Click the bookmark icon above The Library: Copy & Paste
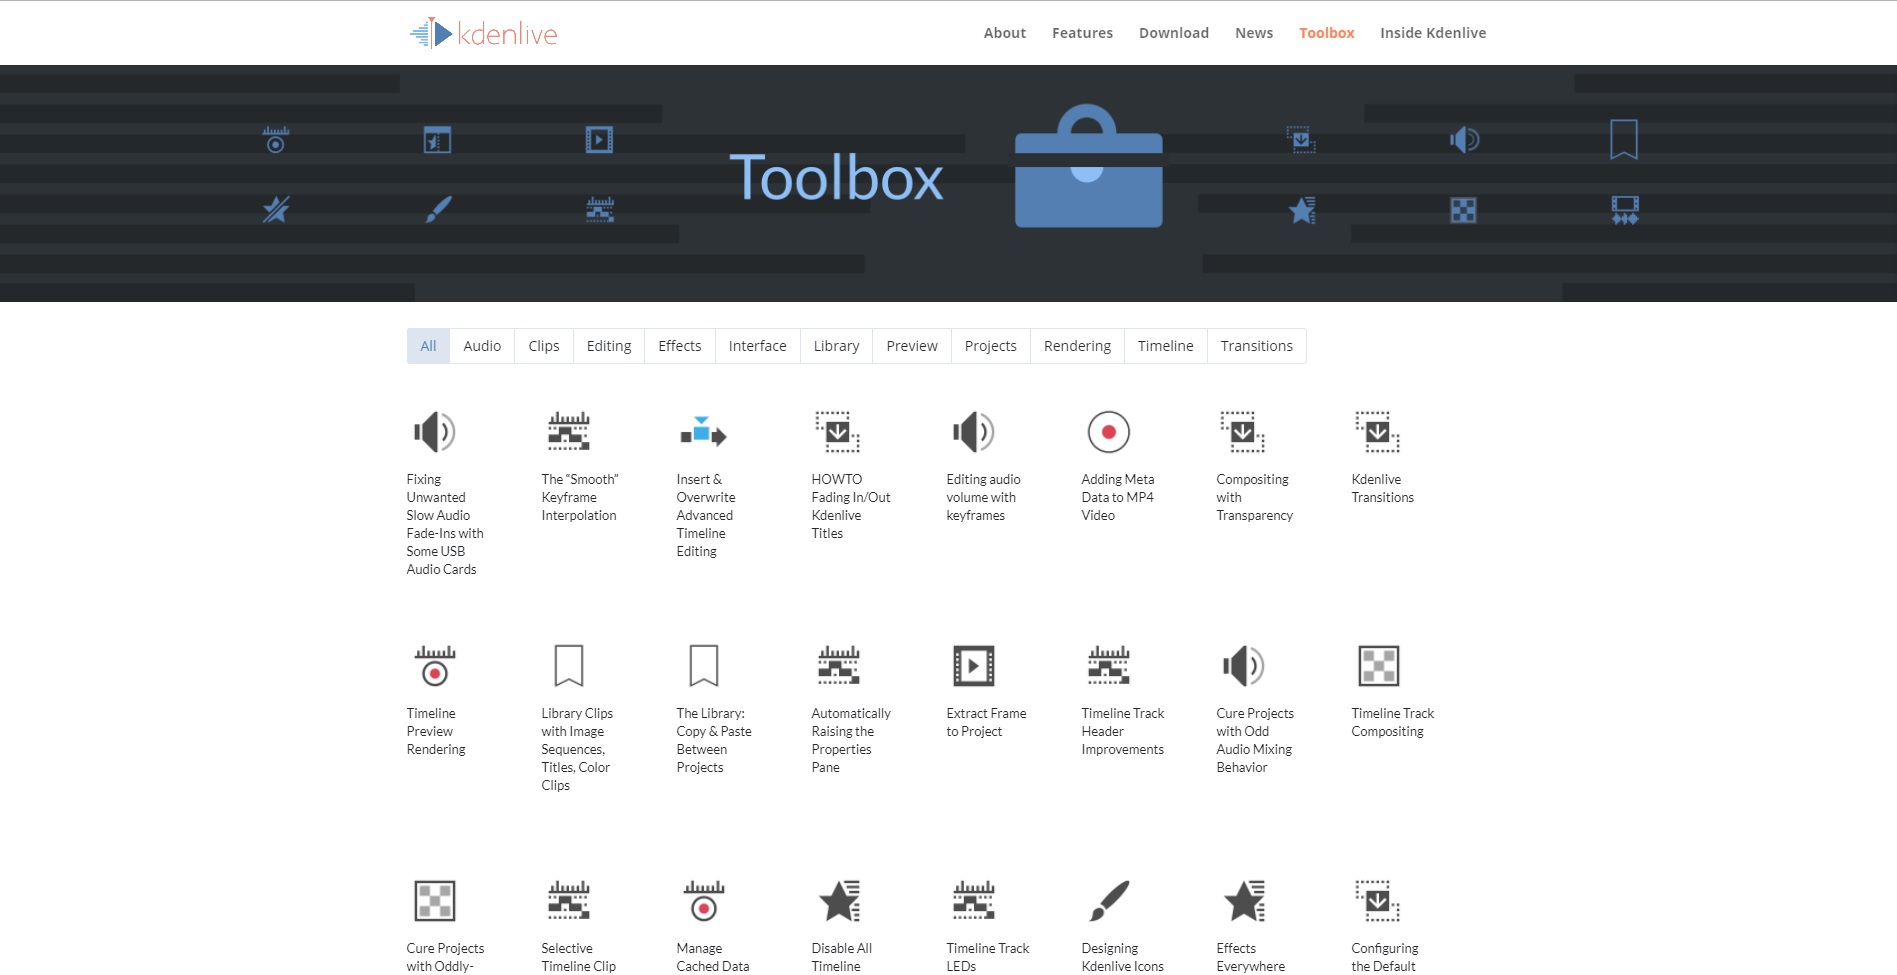This screenshot has width=1897, height=975. click(704, 666)
